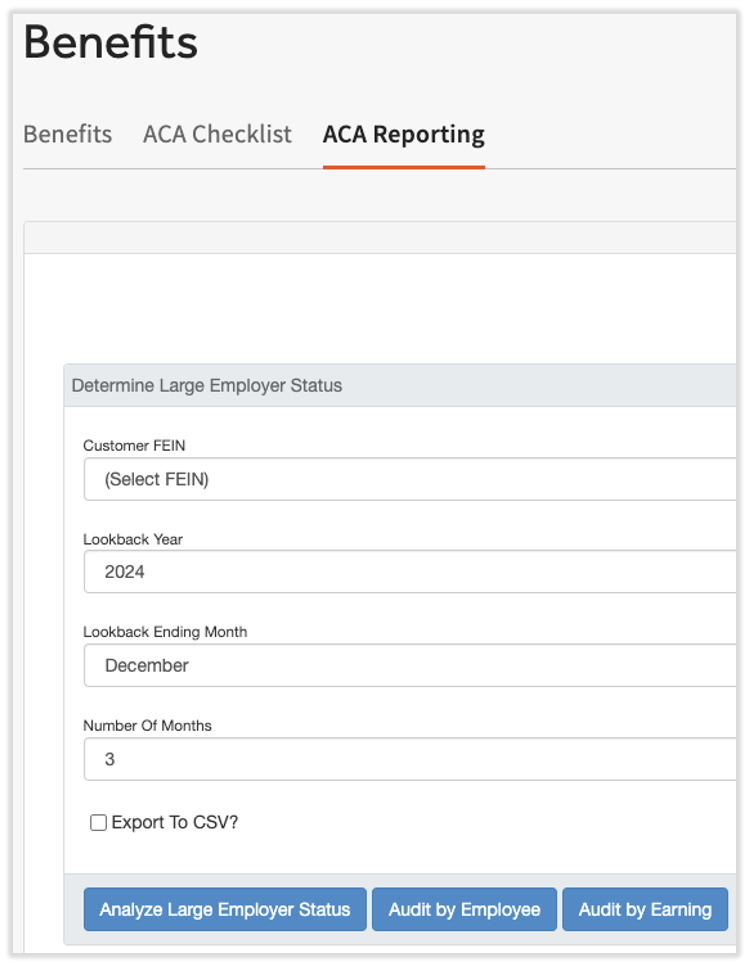Switch to the Benefits tab

[x=67, y=134]
